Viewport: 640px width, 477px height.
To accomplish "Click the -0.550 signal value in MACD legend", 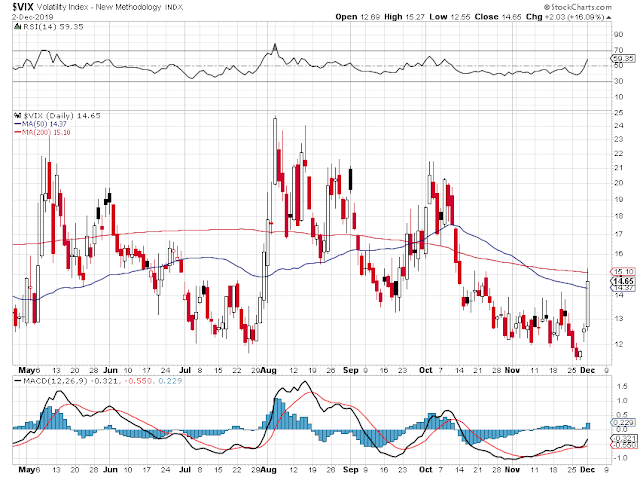I will 138,381.
